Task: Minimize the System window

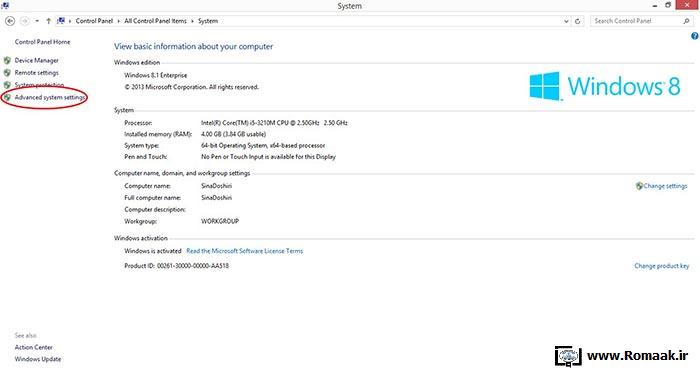Action: click(x=655, y=5)
